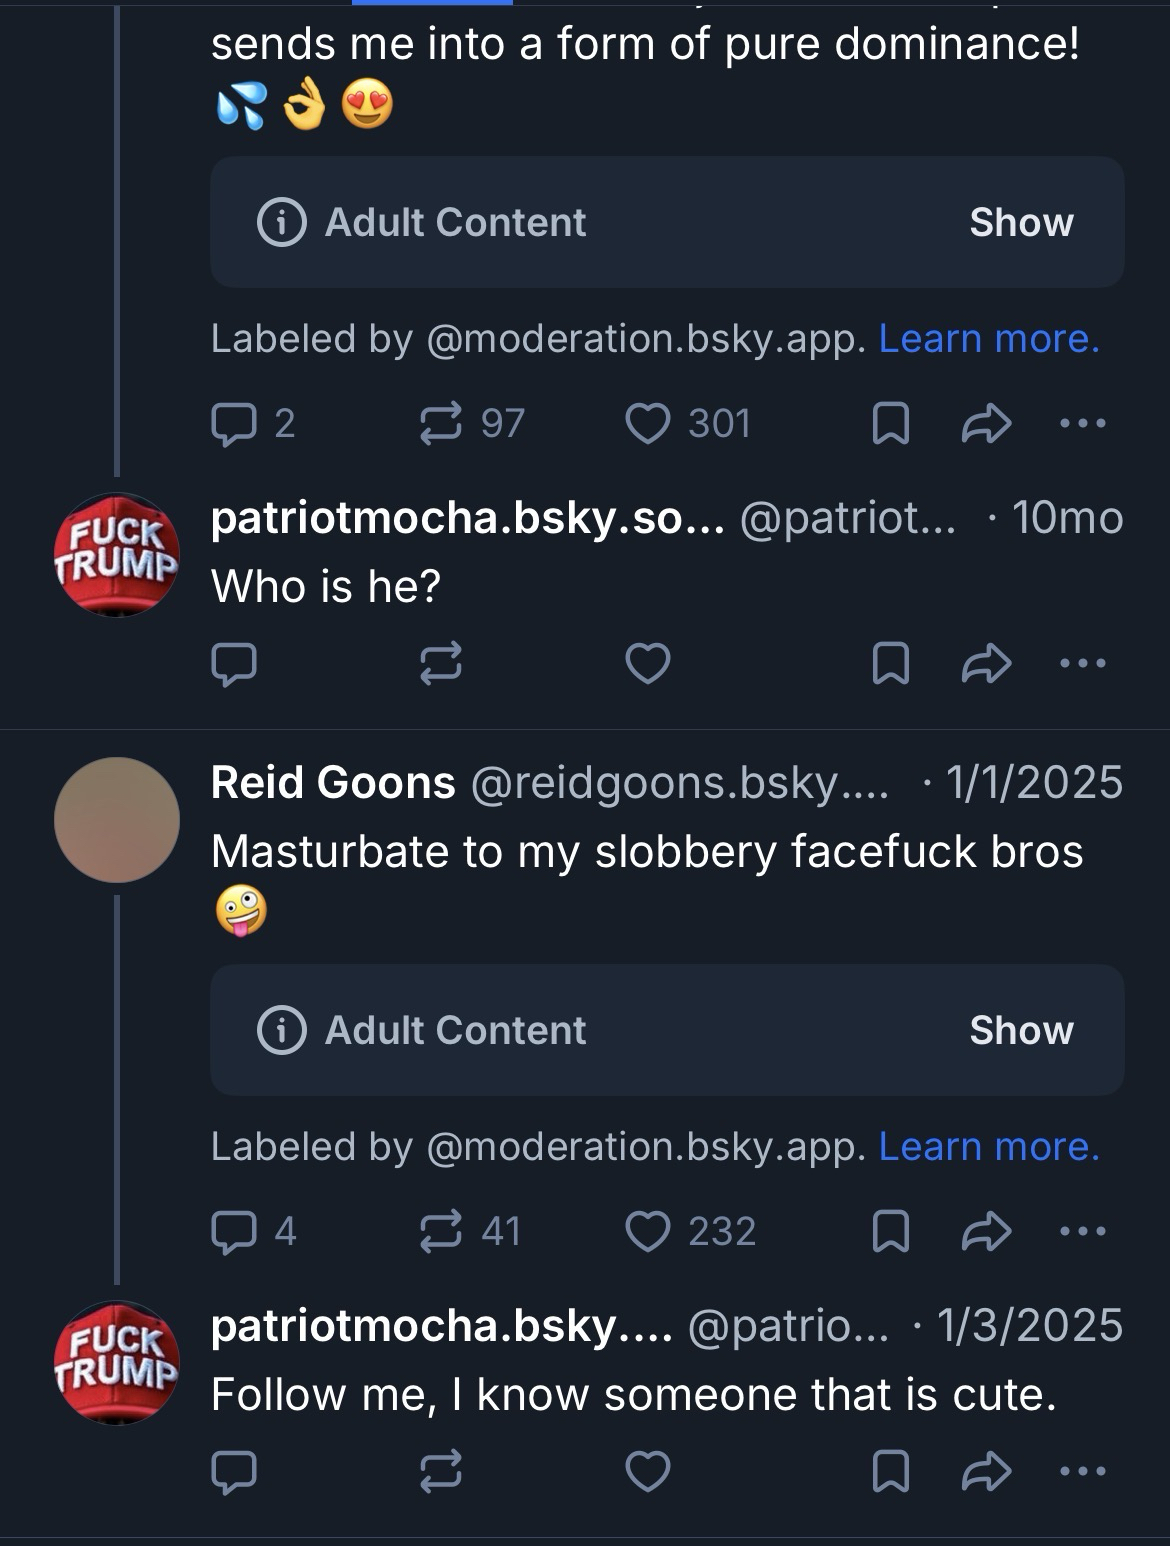Repost the Reid Goons post with 41 reposts
1170x1546 pixels.
pos(440,1231)
